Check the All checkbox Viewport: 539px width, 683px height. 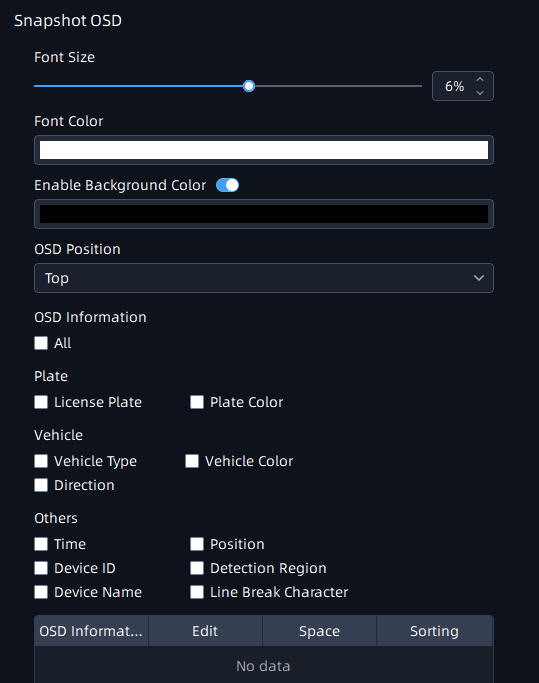tap(41, 343)
